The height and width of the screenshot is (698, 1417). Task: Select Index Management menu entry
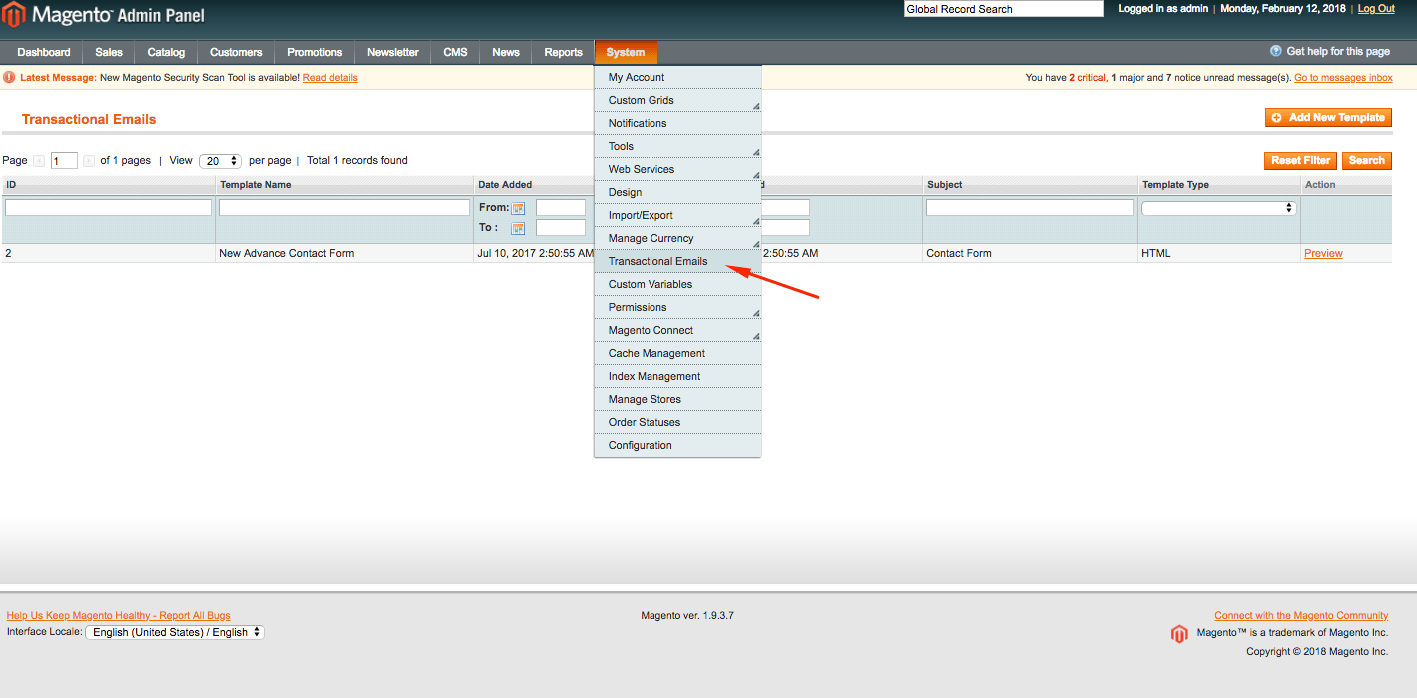pyautogui.click(x=678, y=376)
